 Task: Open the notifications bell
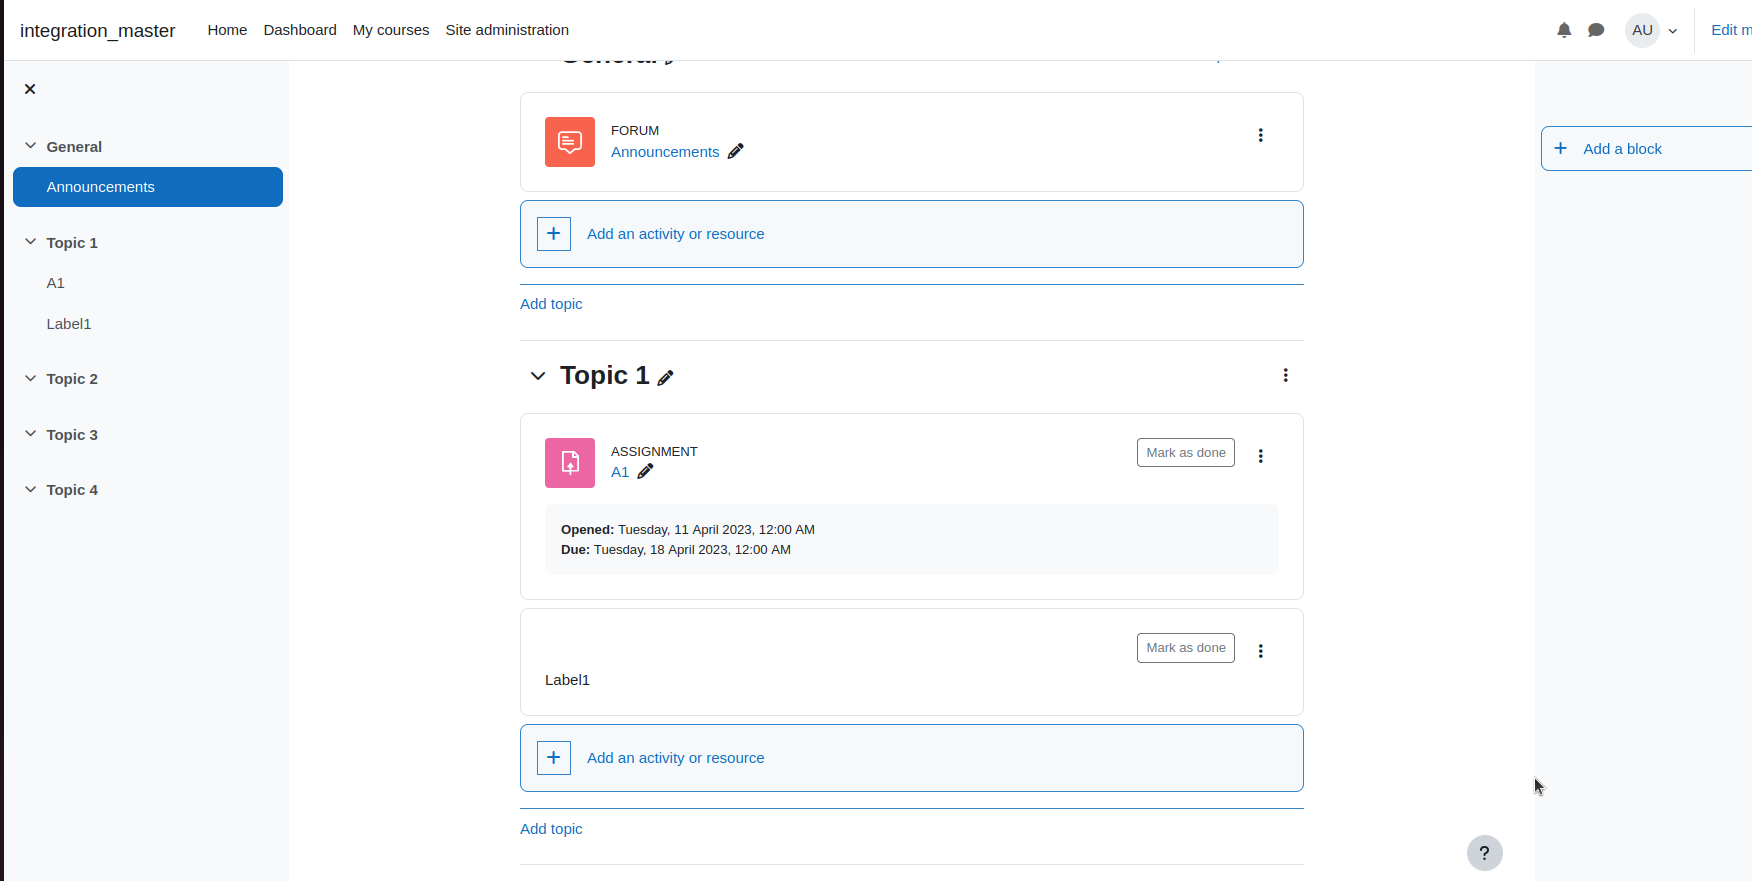click(1564, 30)
